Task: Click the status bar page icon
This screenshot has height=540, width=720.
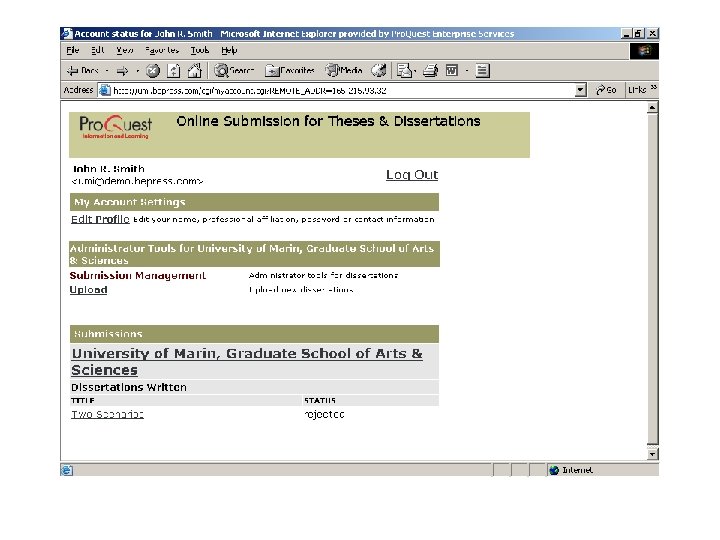Action: pos(67,470)
